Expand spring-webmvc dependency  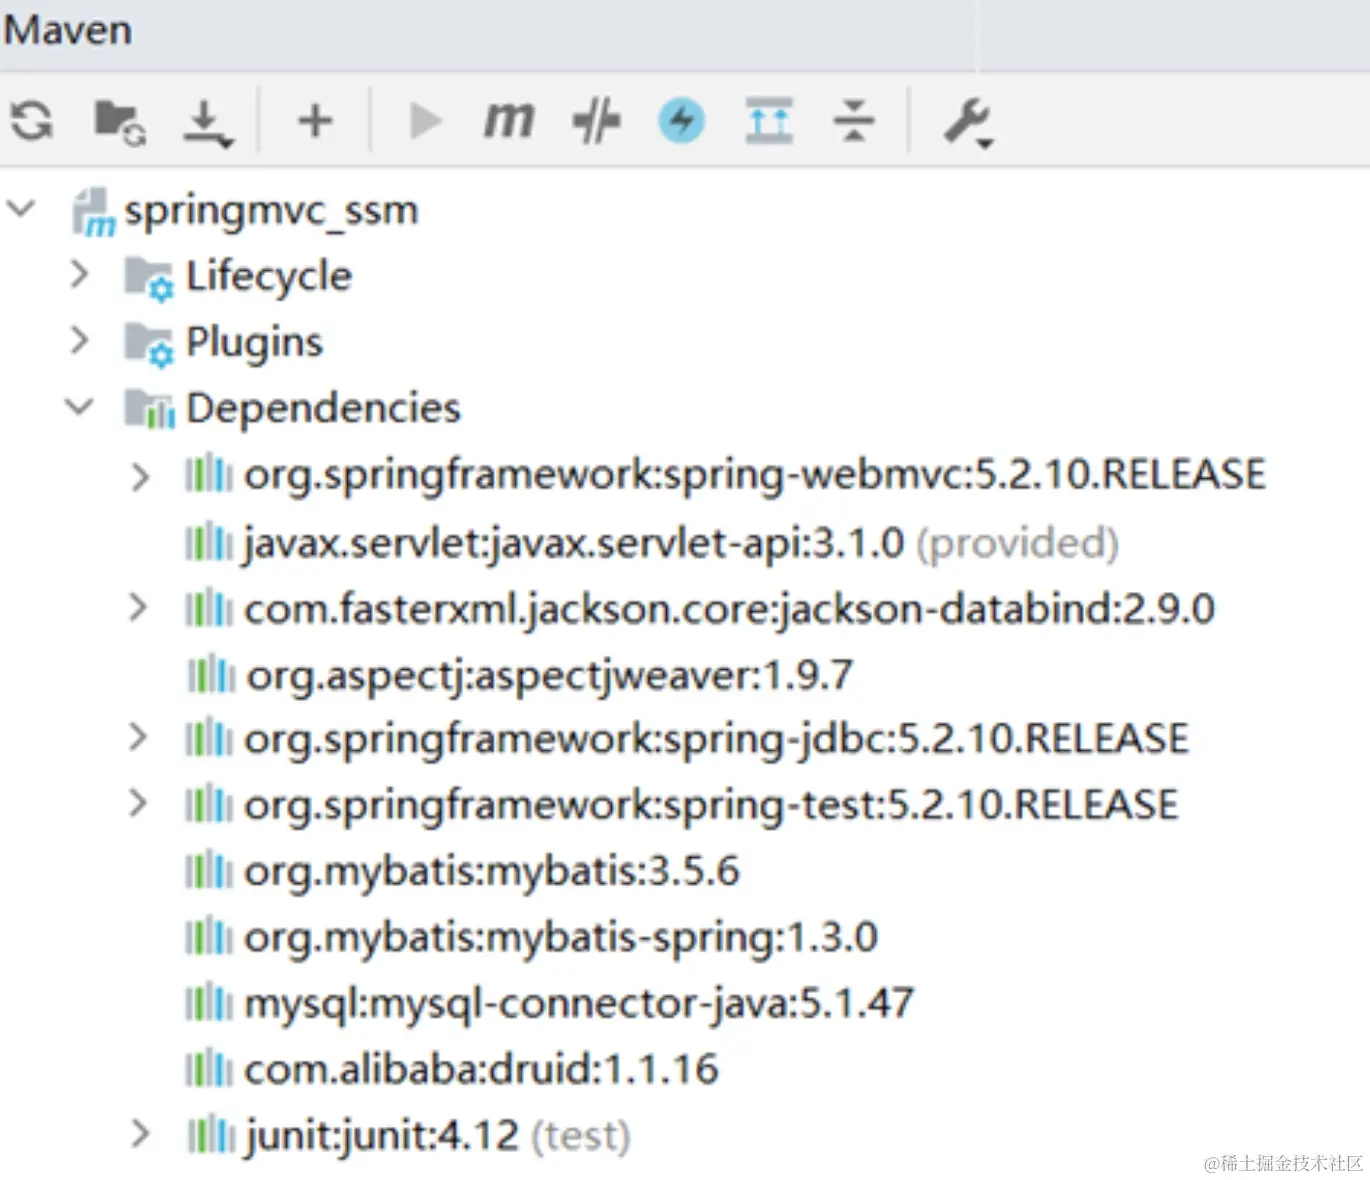(140, 476)
